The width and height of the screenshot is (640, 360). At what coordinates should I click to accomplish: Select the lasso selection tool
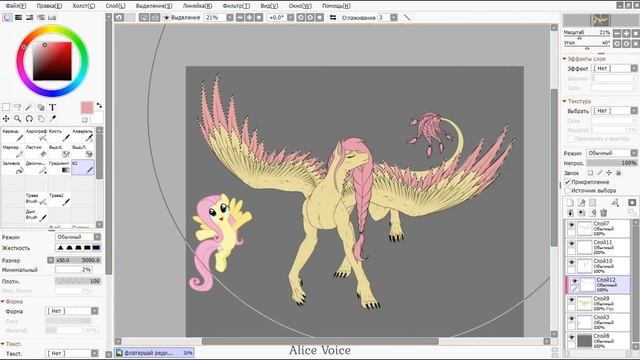(18, 107)
